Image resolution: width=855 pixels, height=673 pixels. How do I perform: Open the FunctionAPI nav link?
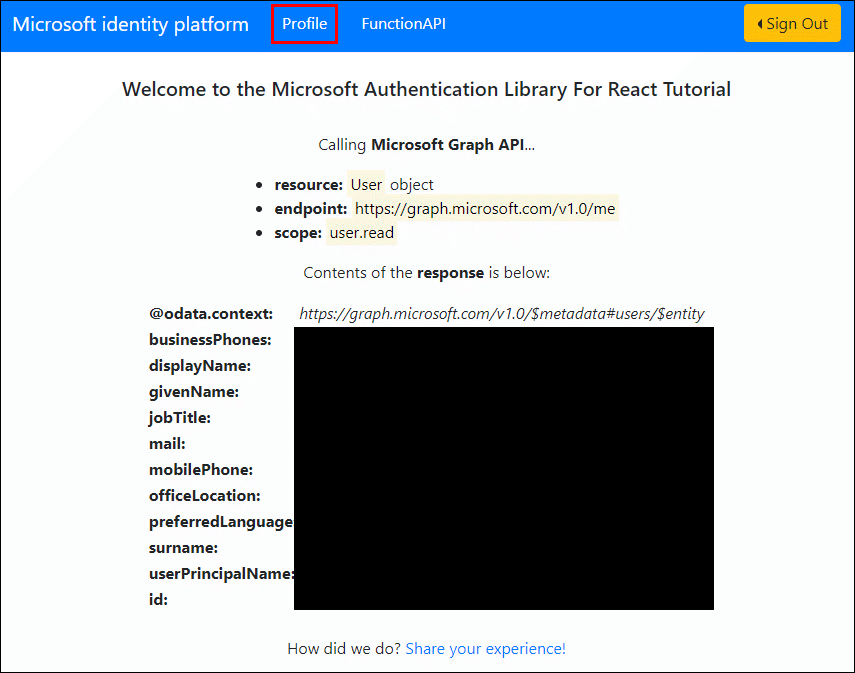click(404, 24)
